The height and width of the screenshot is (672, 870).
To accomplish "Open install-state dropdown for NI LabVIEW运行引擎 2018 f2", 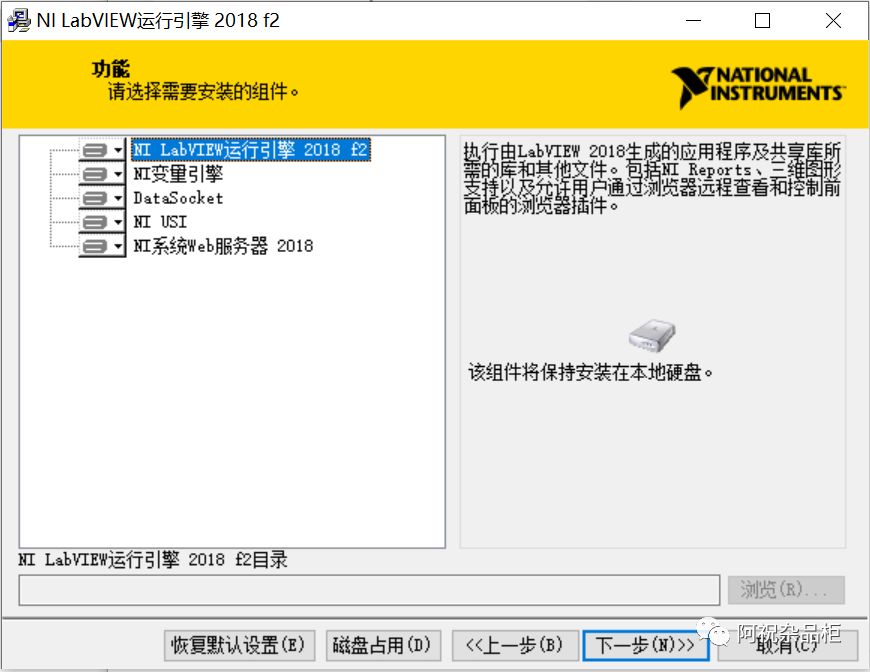I will [103, 150].
